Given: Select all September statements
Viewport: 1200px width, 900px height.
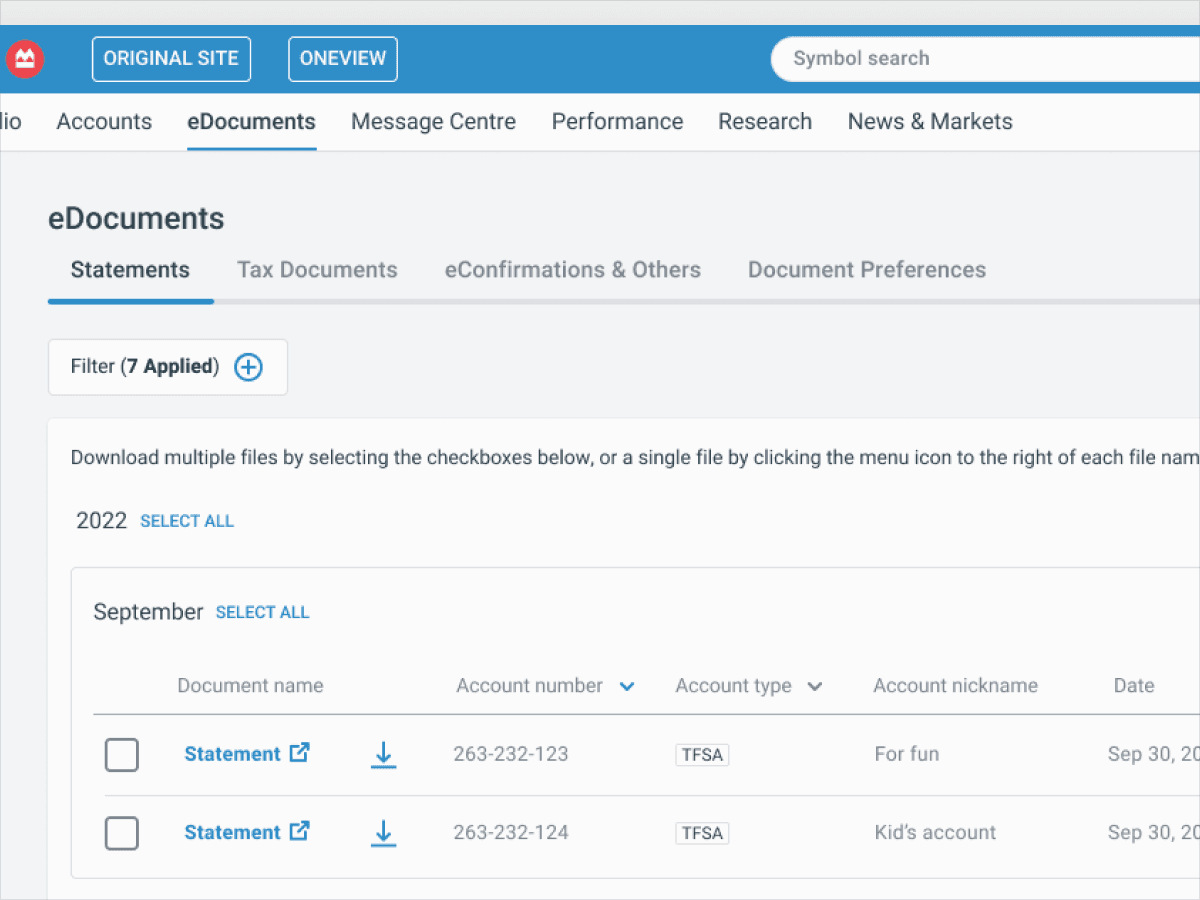Looking at the screenshot, I should pos(263,612).
